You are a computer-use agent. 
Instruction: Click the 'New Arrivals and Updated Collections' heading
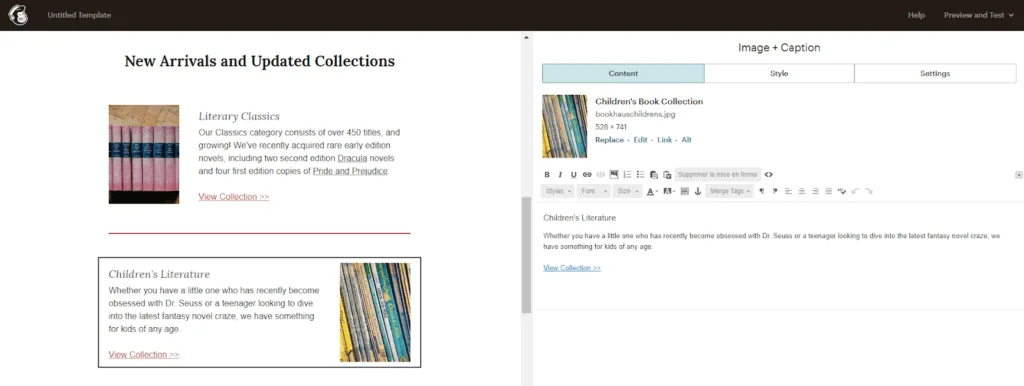pyautogui.click(x=259, y=61)
